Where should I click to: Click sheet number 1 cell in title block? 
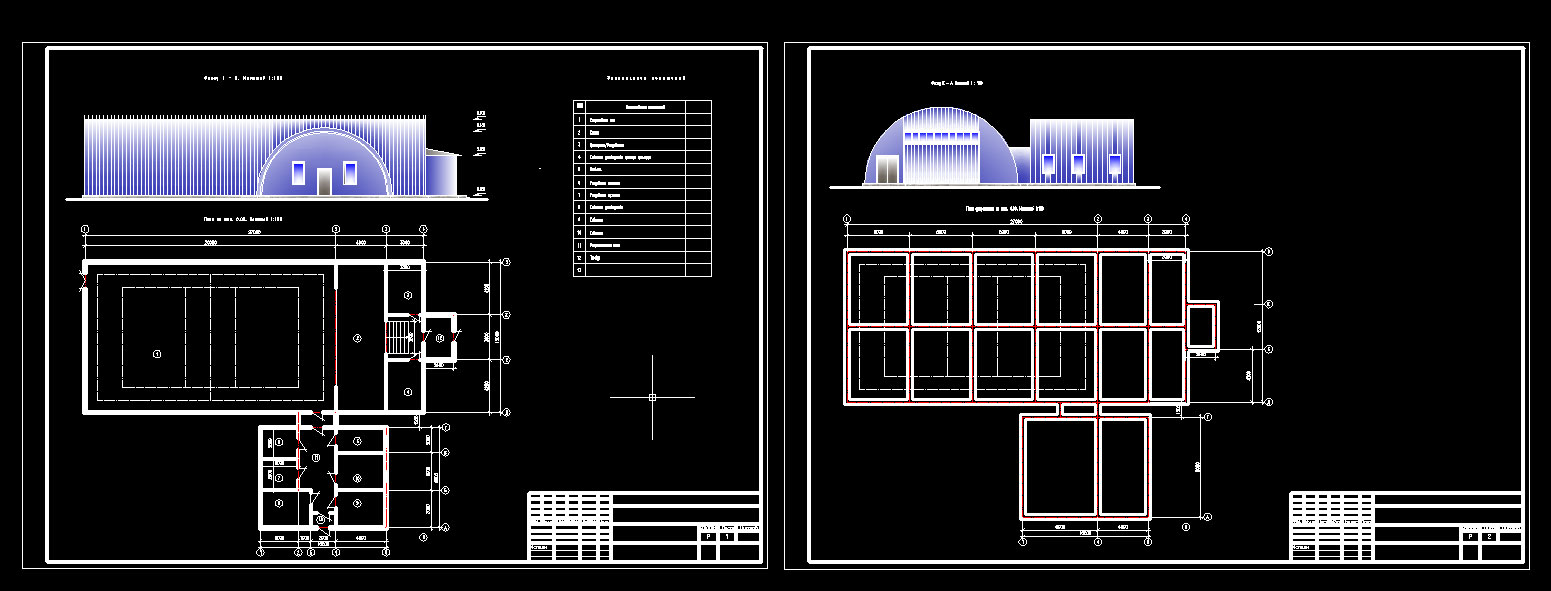728,537
